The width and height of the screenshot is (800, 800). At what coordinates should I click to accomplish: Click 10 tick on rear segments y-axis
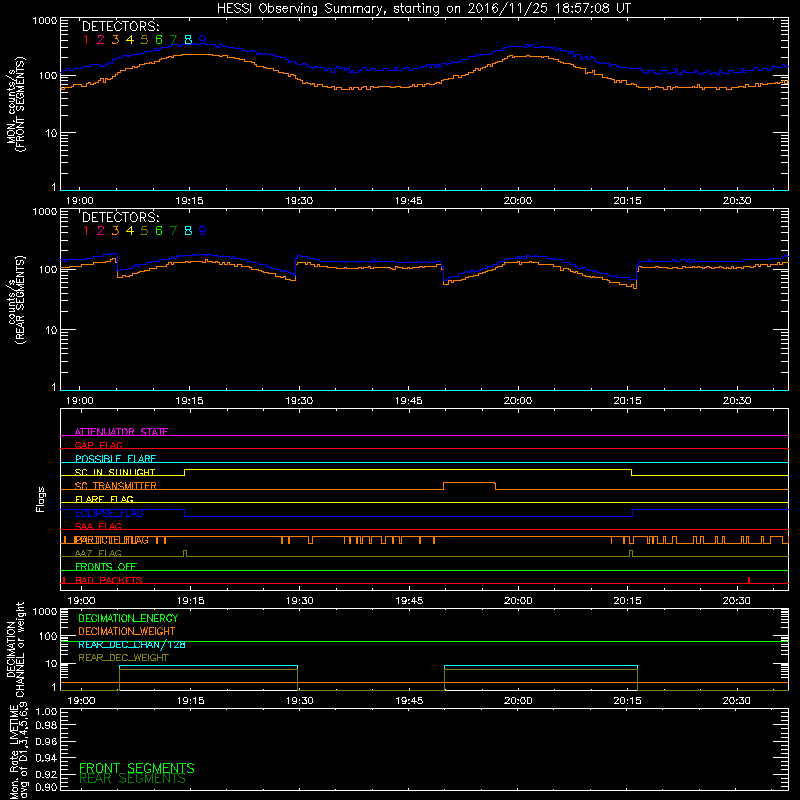tap(51, 330)
